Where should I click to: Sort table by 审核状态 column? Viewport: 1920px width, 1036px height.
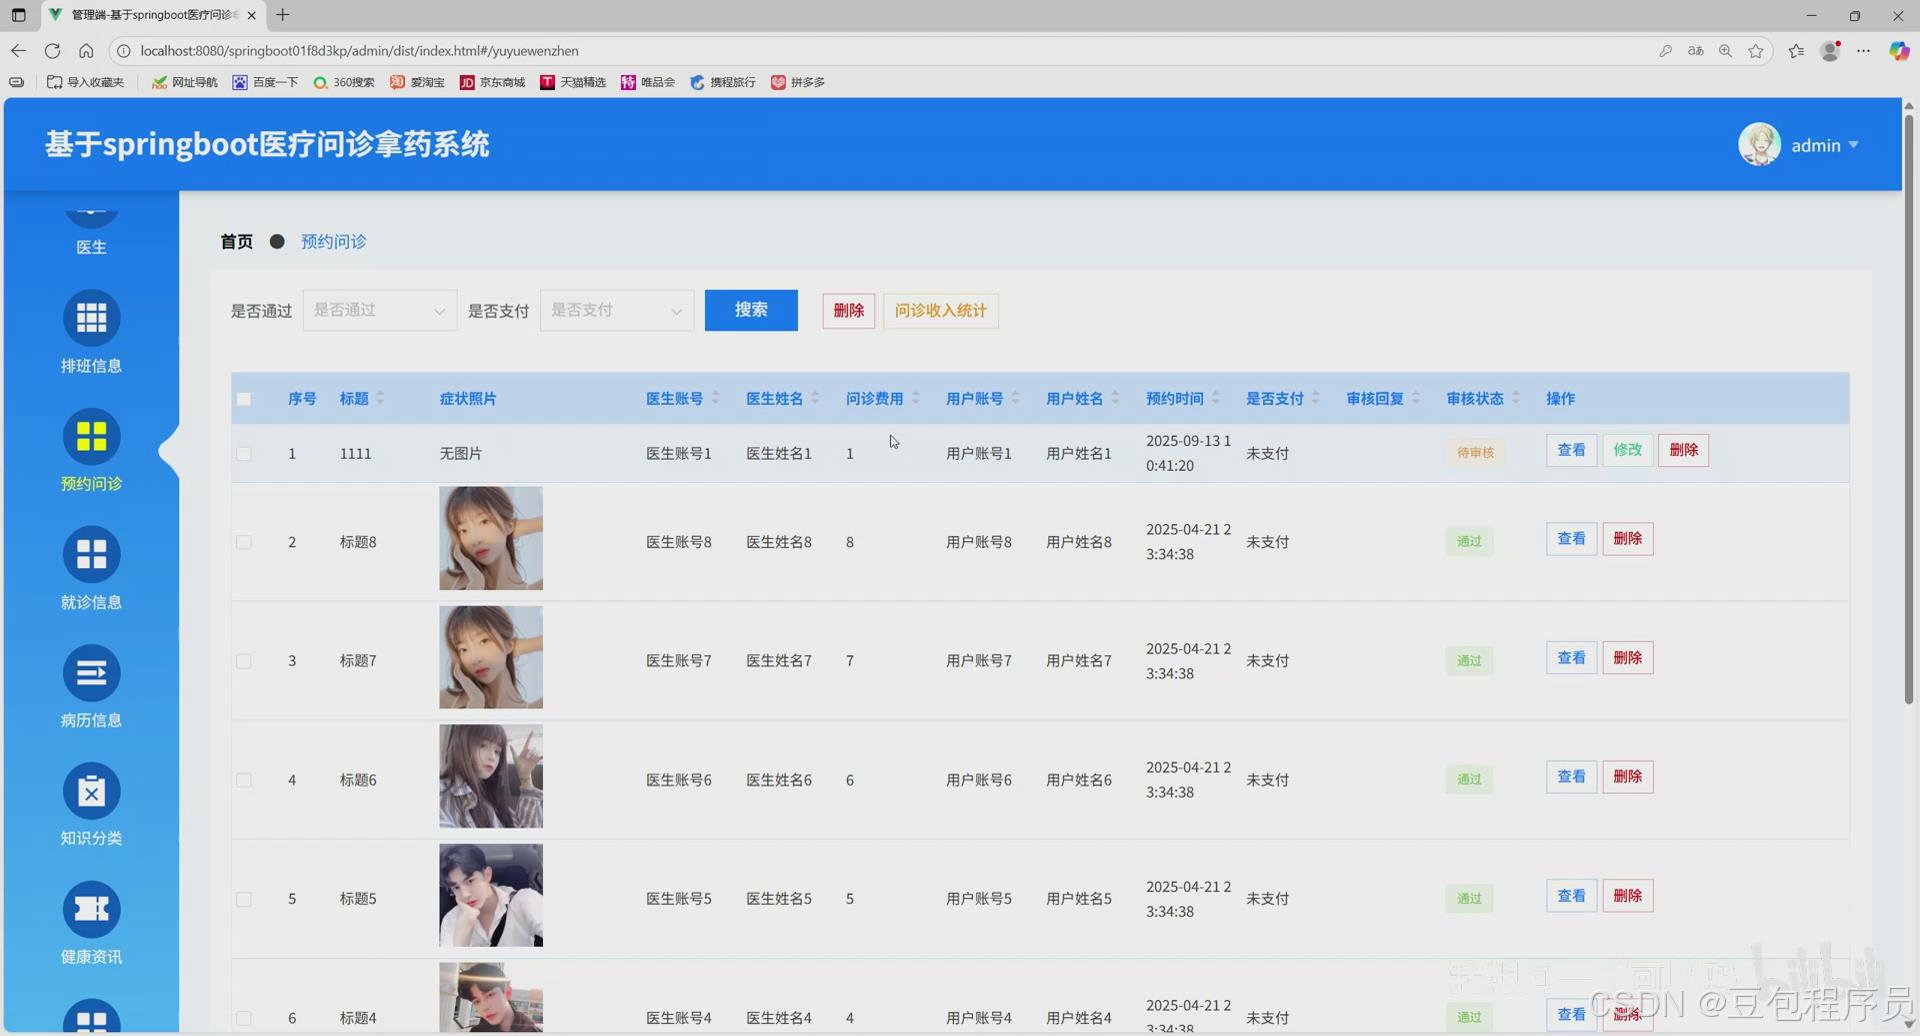(x=1515, y=398)
